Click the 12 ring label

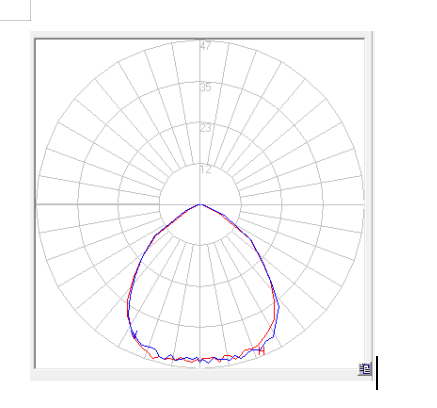pyautogui.click(x=205, y=170)
